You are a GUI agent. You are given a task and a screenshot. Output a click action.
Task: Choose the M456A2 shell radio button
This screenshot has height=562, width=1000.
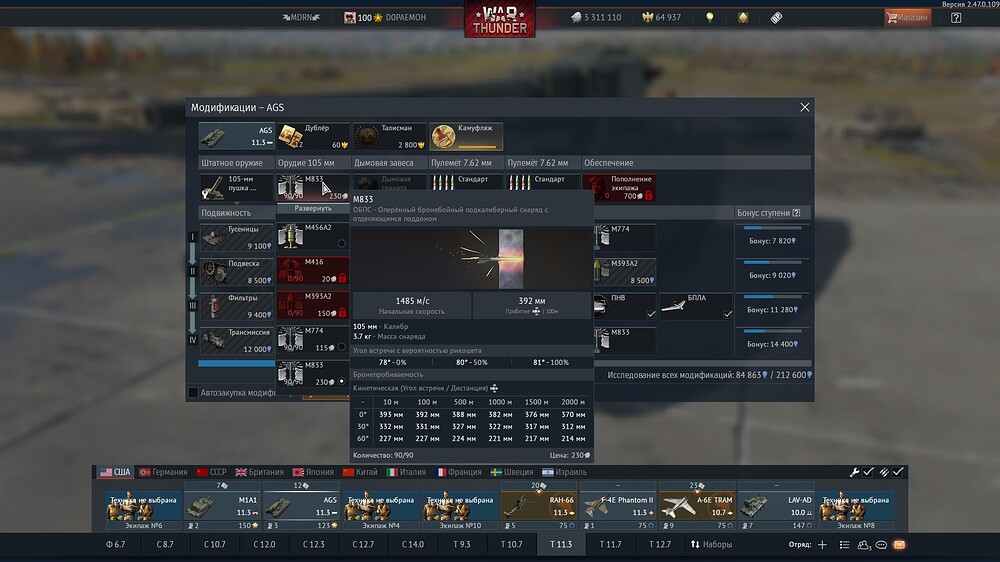click(x=342, y=243)
